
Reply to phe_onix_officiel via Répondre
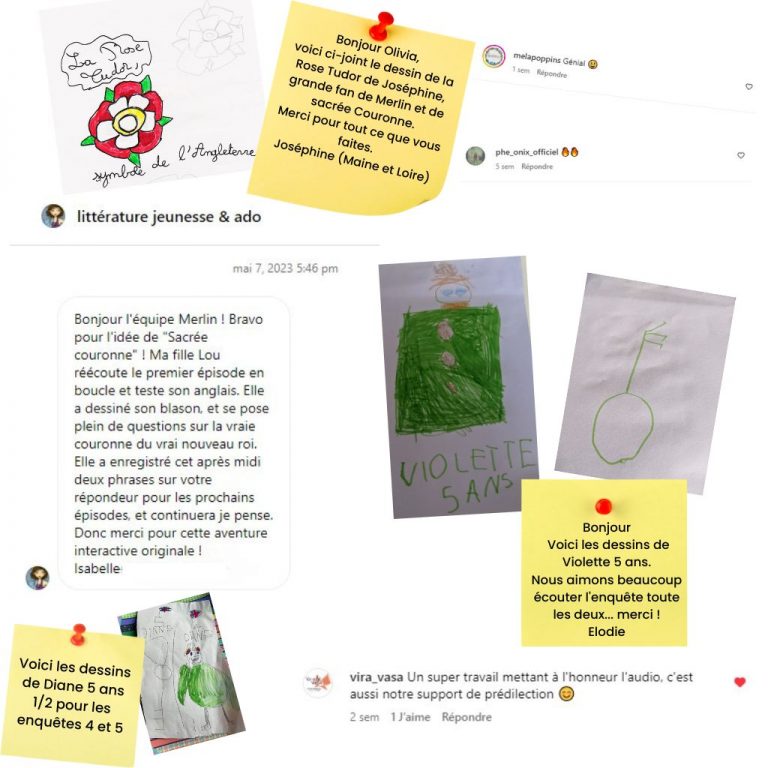tap(537, 167)
